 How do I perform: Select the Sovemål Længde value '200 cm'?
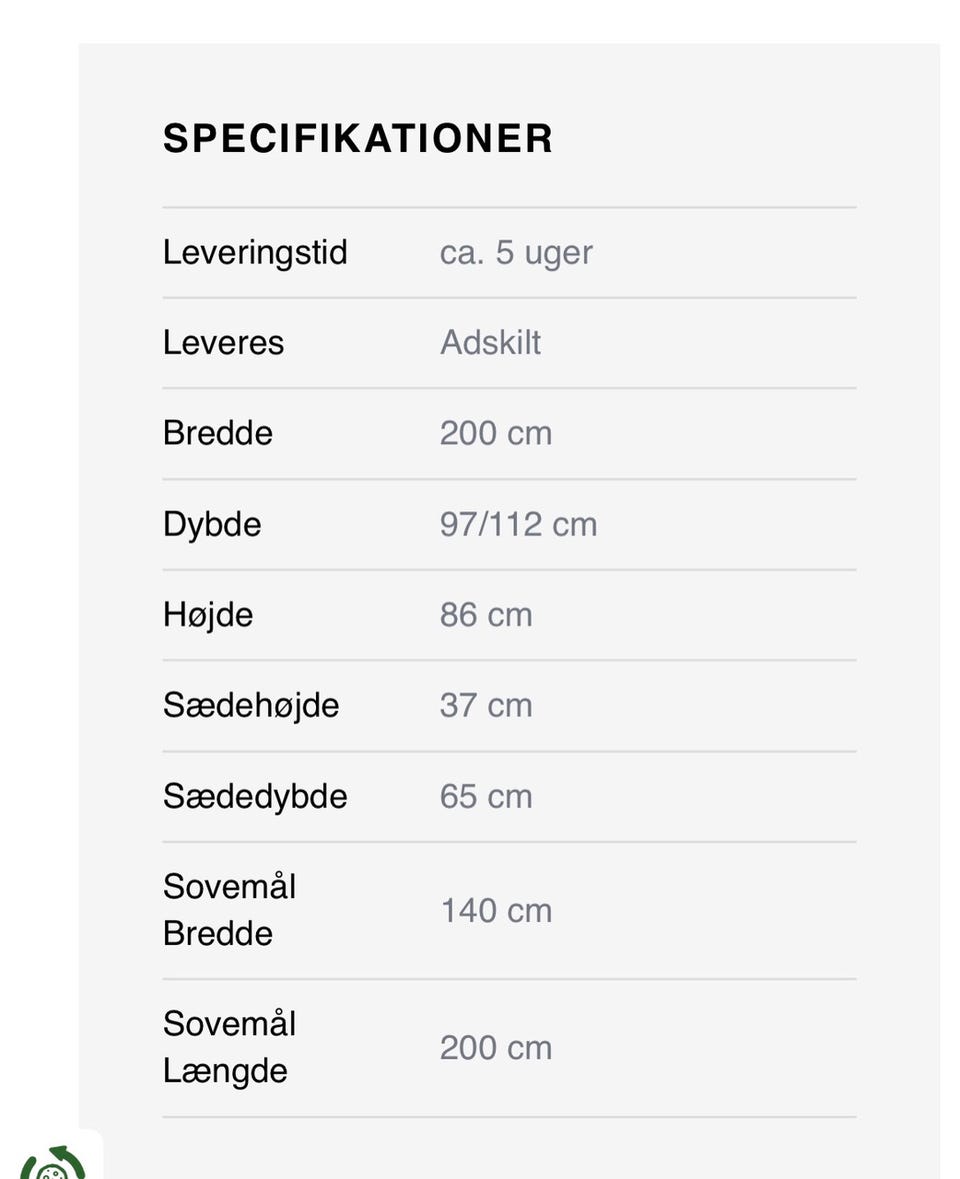496,1047
